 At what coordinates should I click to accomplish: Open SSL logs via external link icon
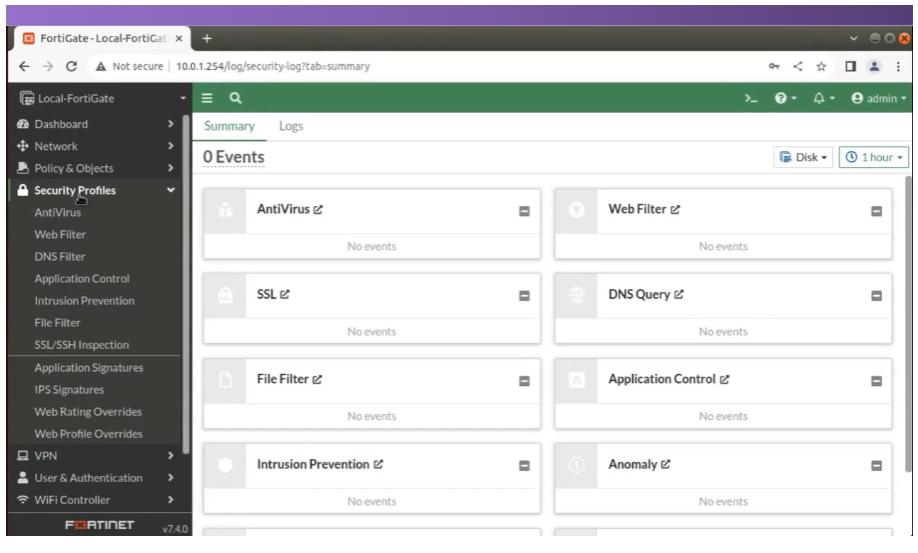(285, 294)
